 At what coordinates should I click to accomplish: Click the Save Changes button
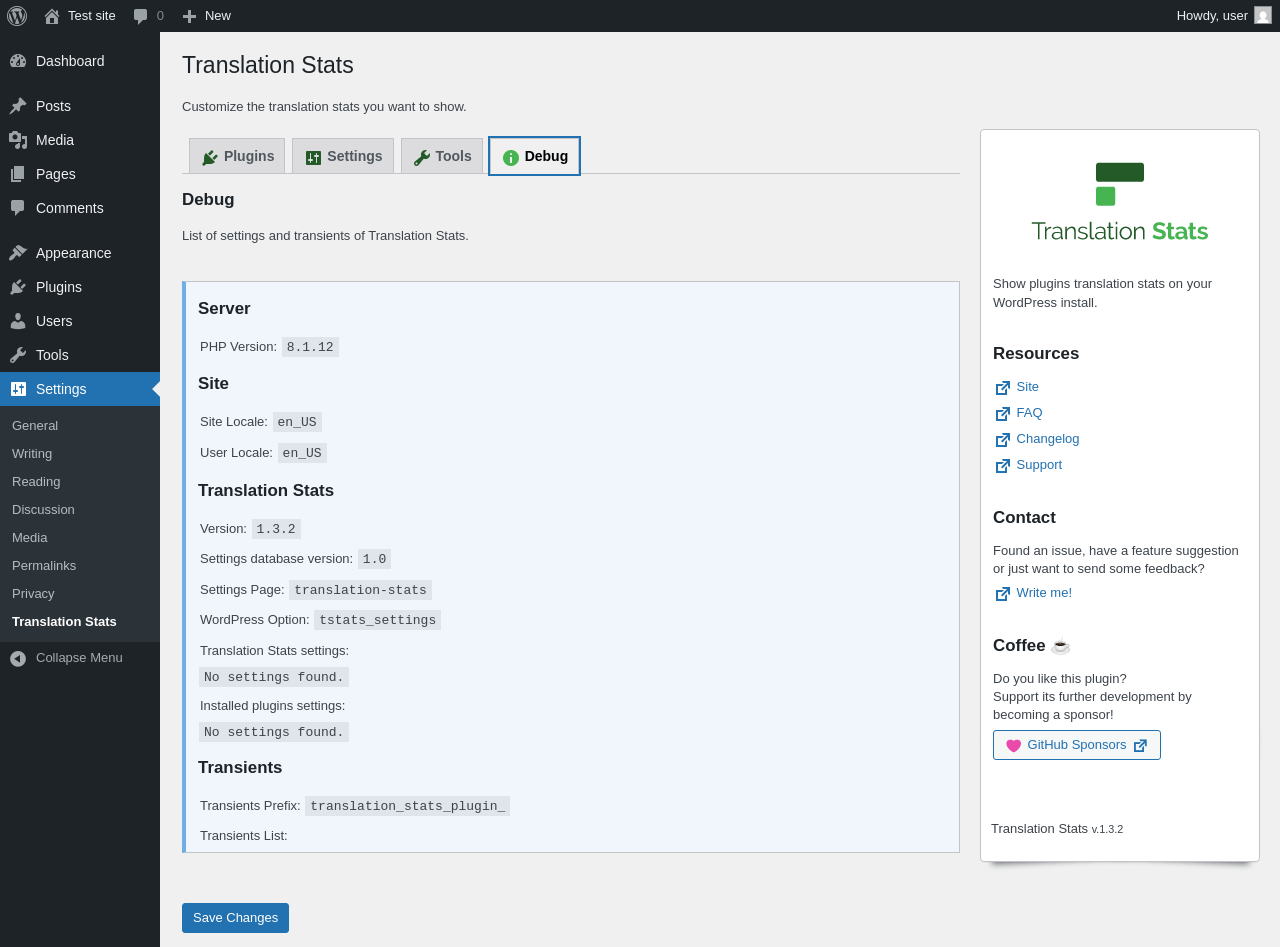[x=235, y=918]
